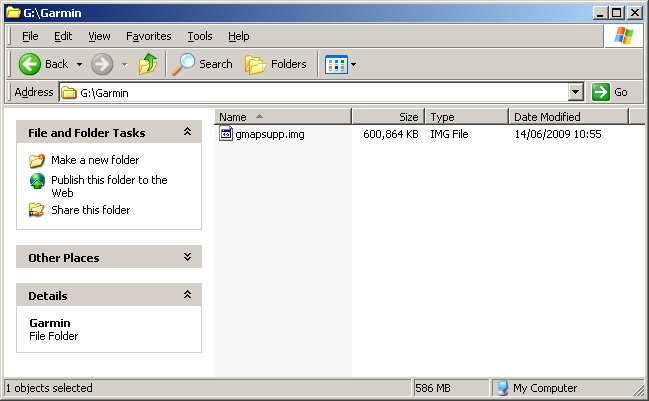Open the Tools menu
This screenshot has height=401, width=649.
click(x=200, y=36)
